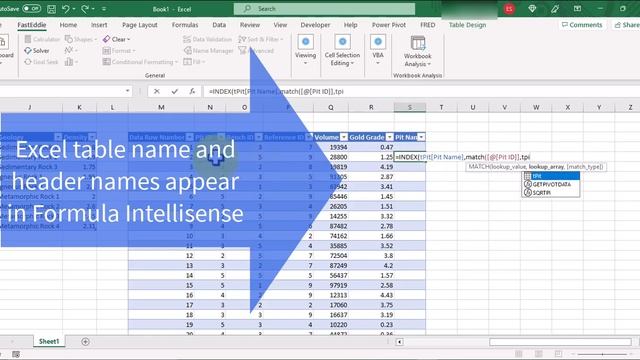This screenshot has width=640, height=360.
Task: Open the Gold Grade filter dropdown
Action: [x=389, y=137]
